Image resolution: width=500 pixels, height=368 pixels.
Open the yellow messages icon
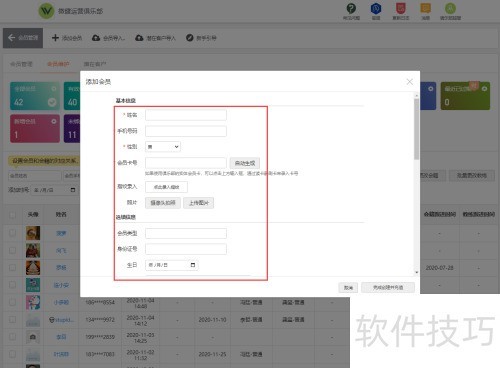[425, 8]
